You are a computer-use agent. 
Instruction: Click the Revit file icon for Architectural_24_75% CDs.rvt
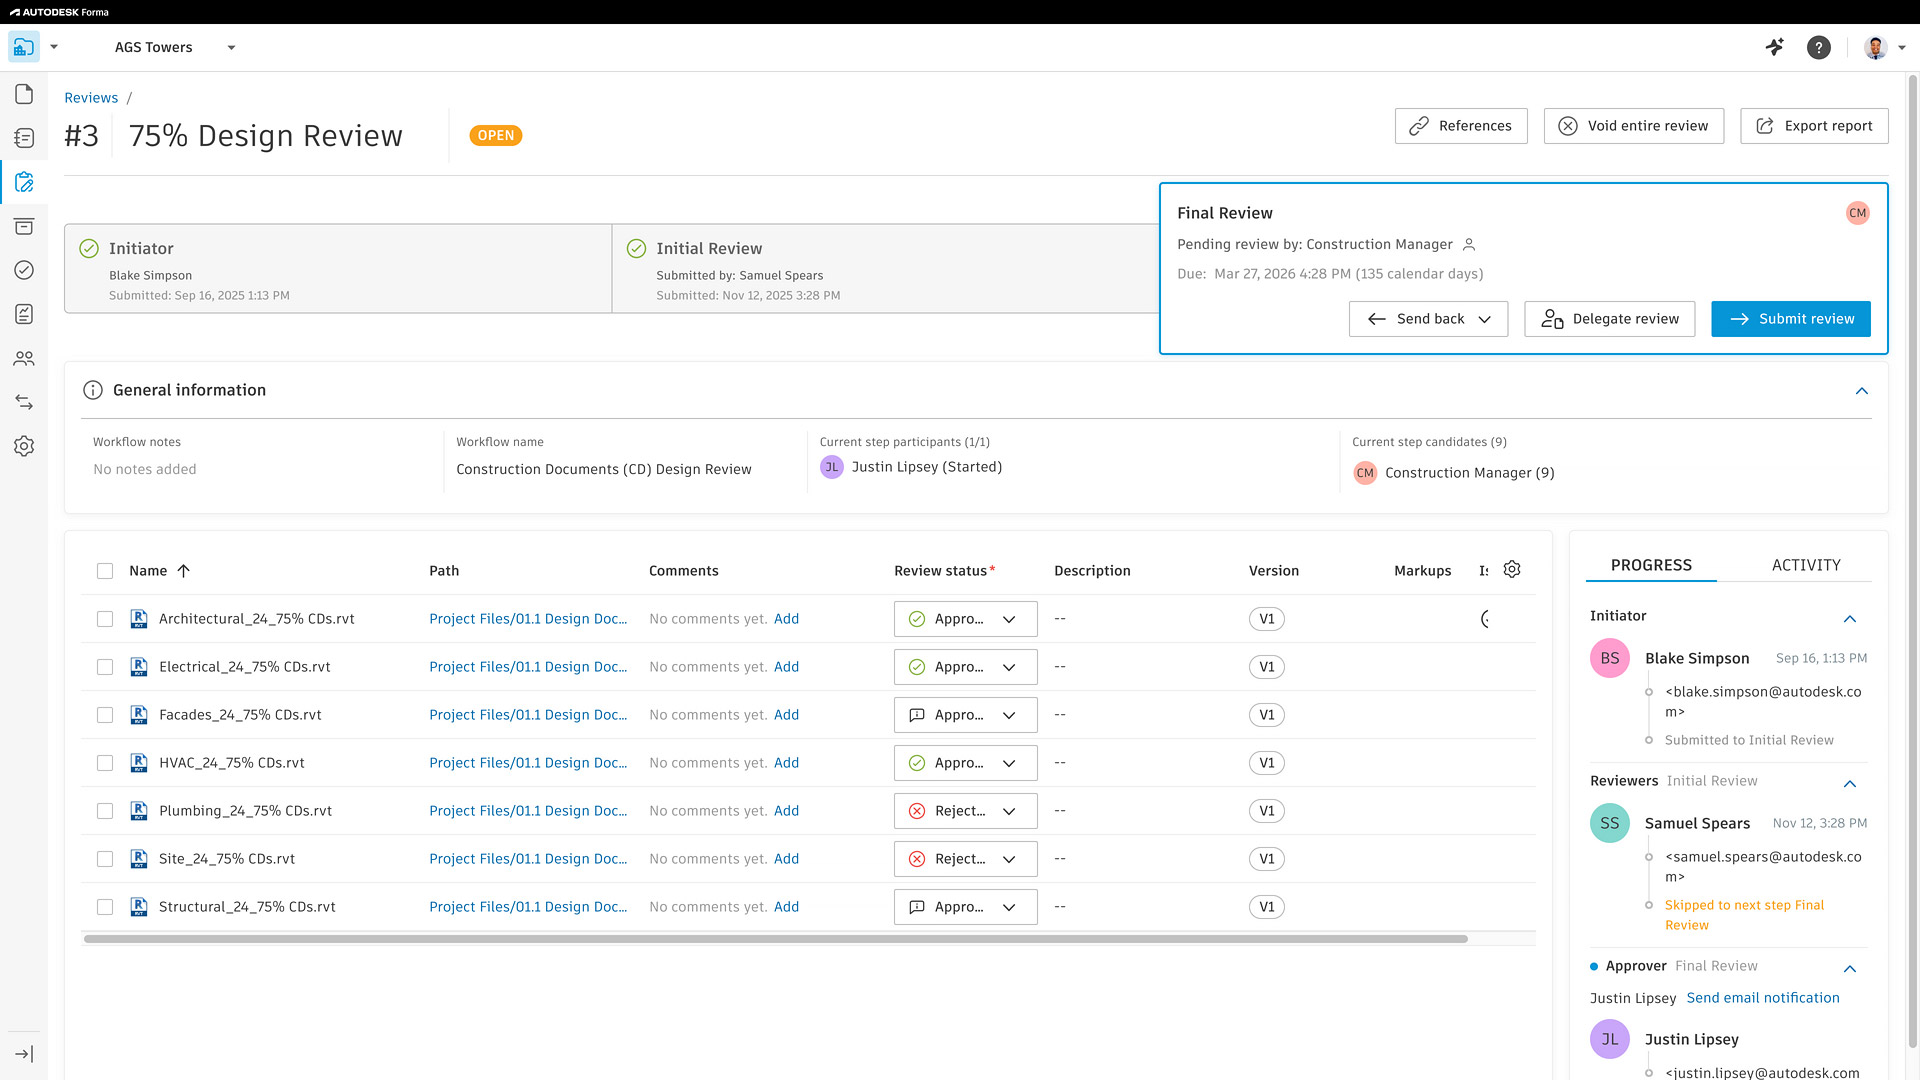tap(139, 619)
